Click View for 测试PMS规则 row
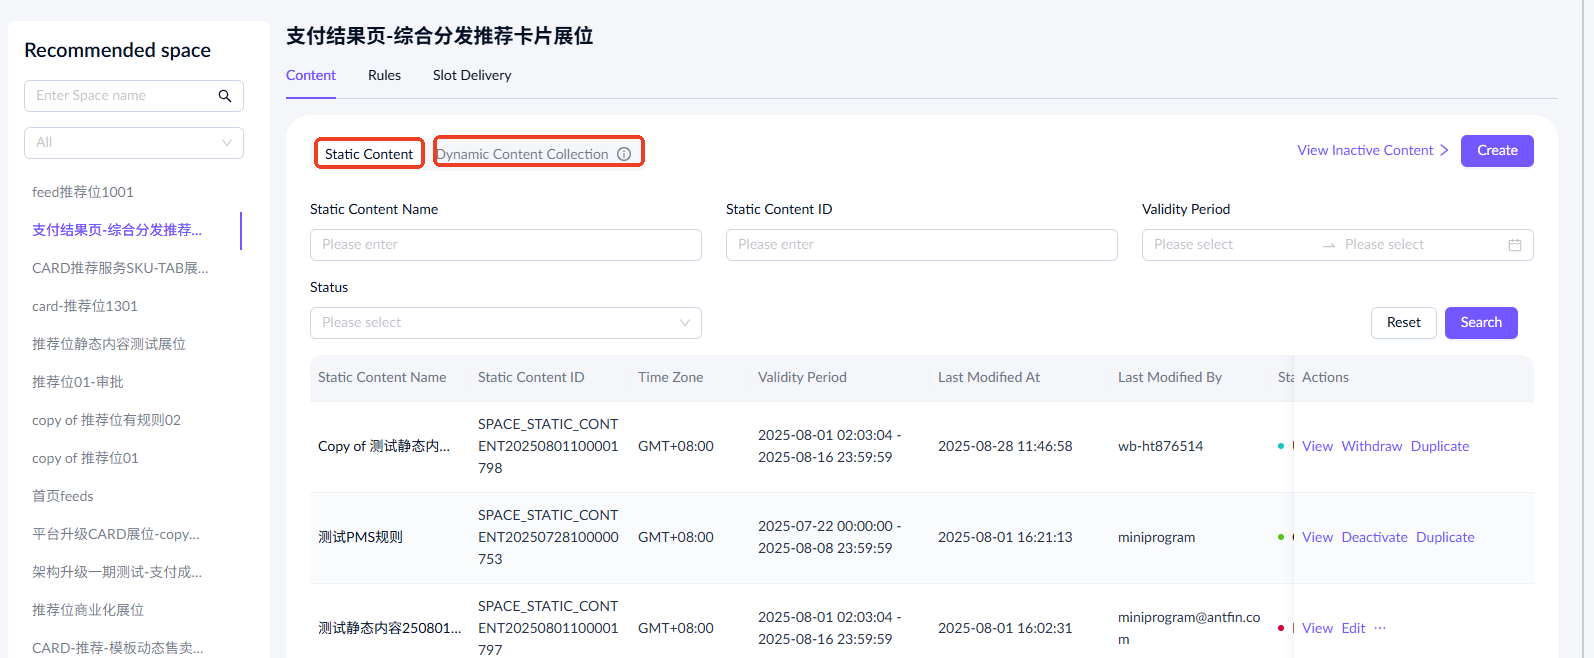This screenshot has height=658, width=1594. [1317, 537]
